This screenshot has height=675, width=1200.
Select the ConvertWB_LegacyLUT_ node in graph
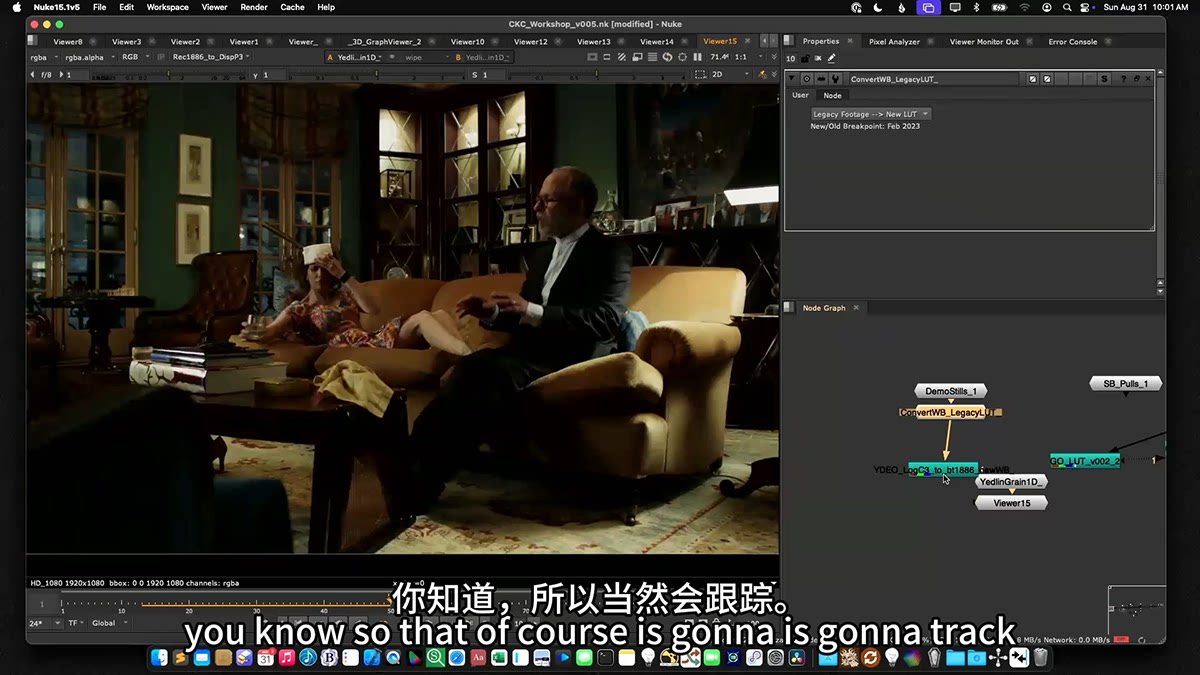951,412
